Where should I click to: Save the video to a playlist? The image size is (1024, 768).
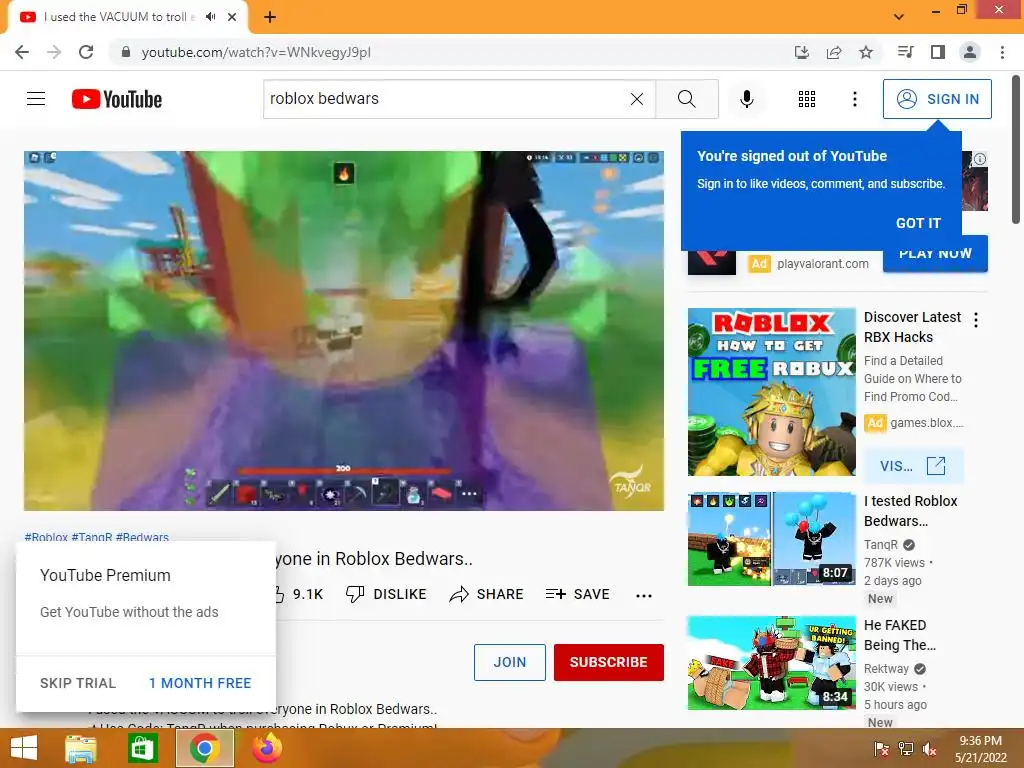[x=577, y=594]
